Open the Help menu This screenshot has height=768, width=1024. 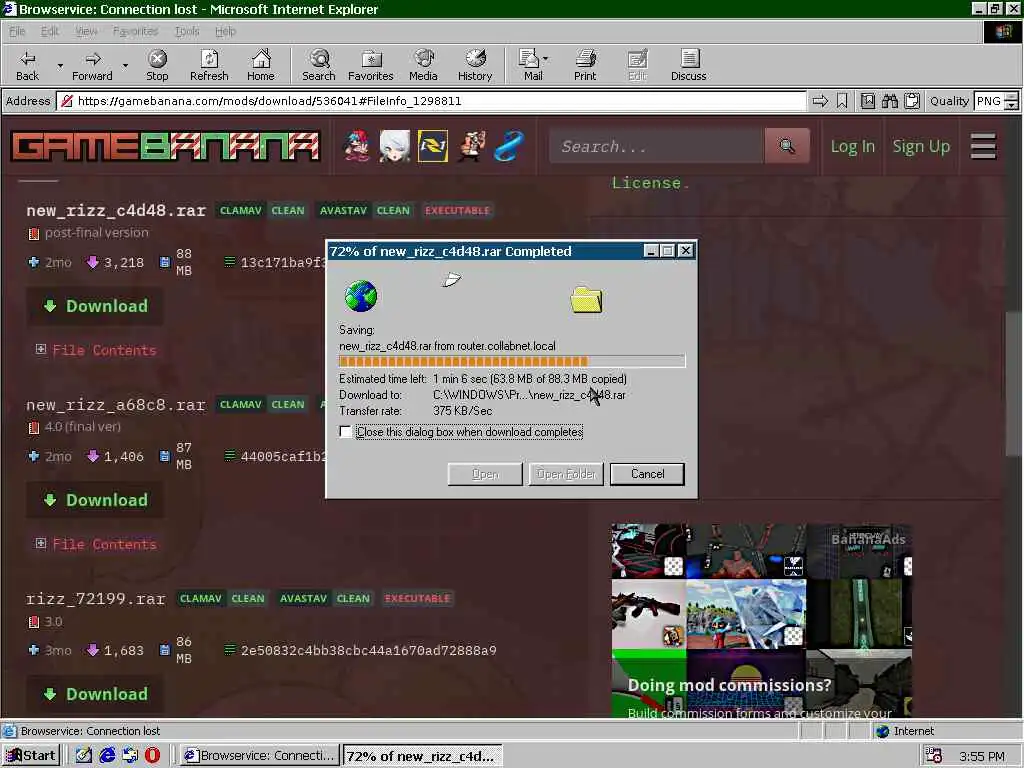tap(225, 31)
